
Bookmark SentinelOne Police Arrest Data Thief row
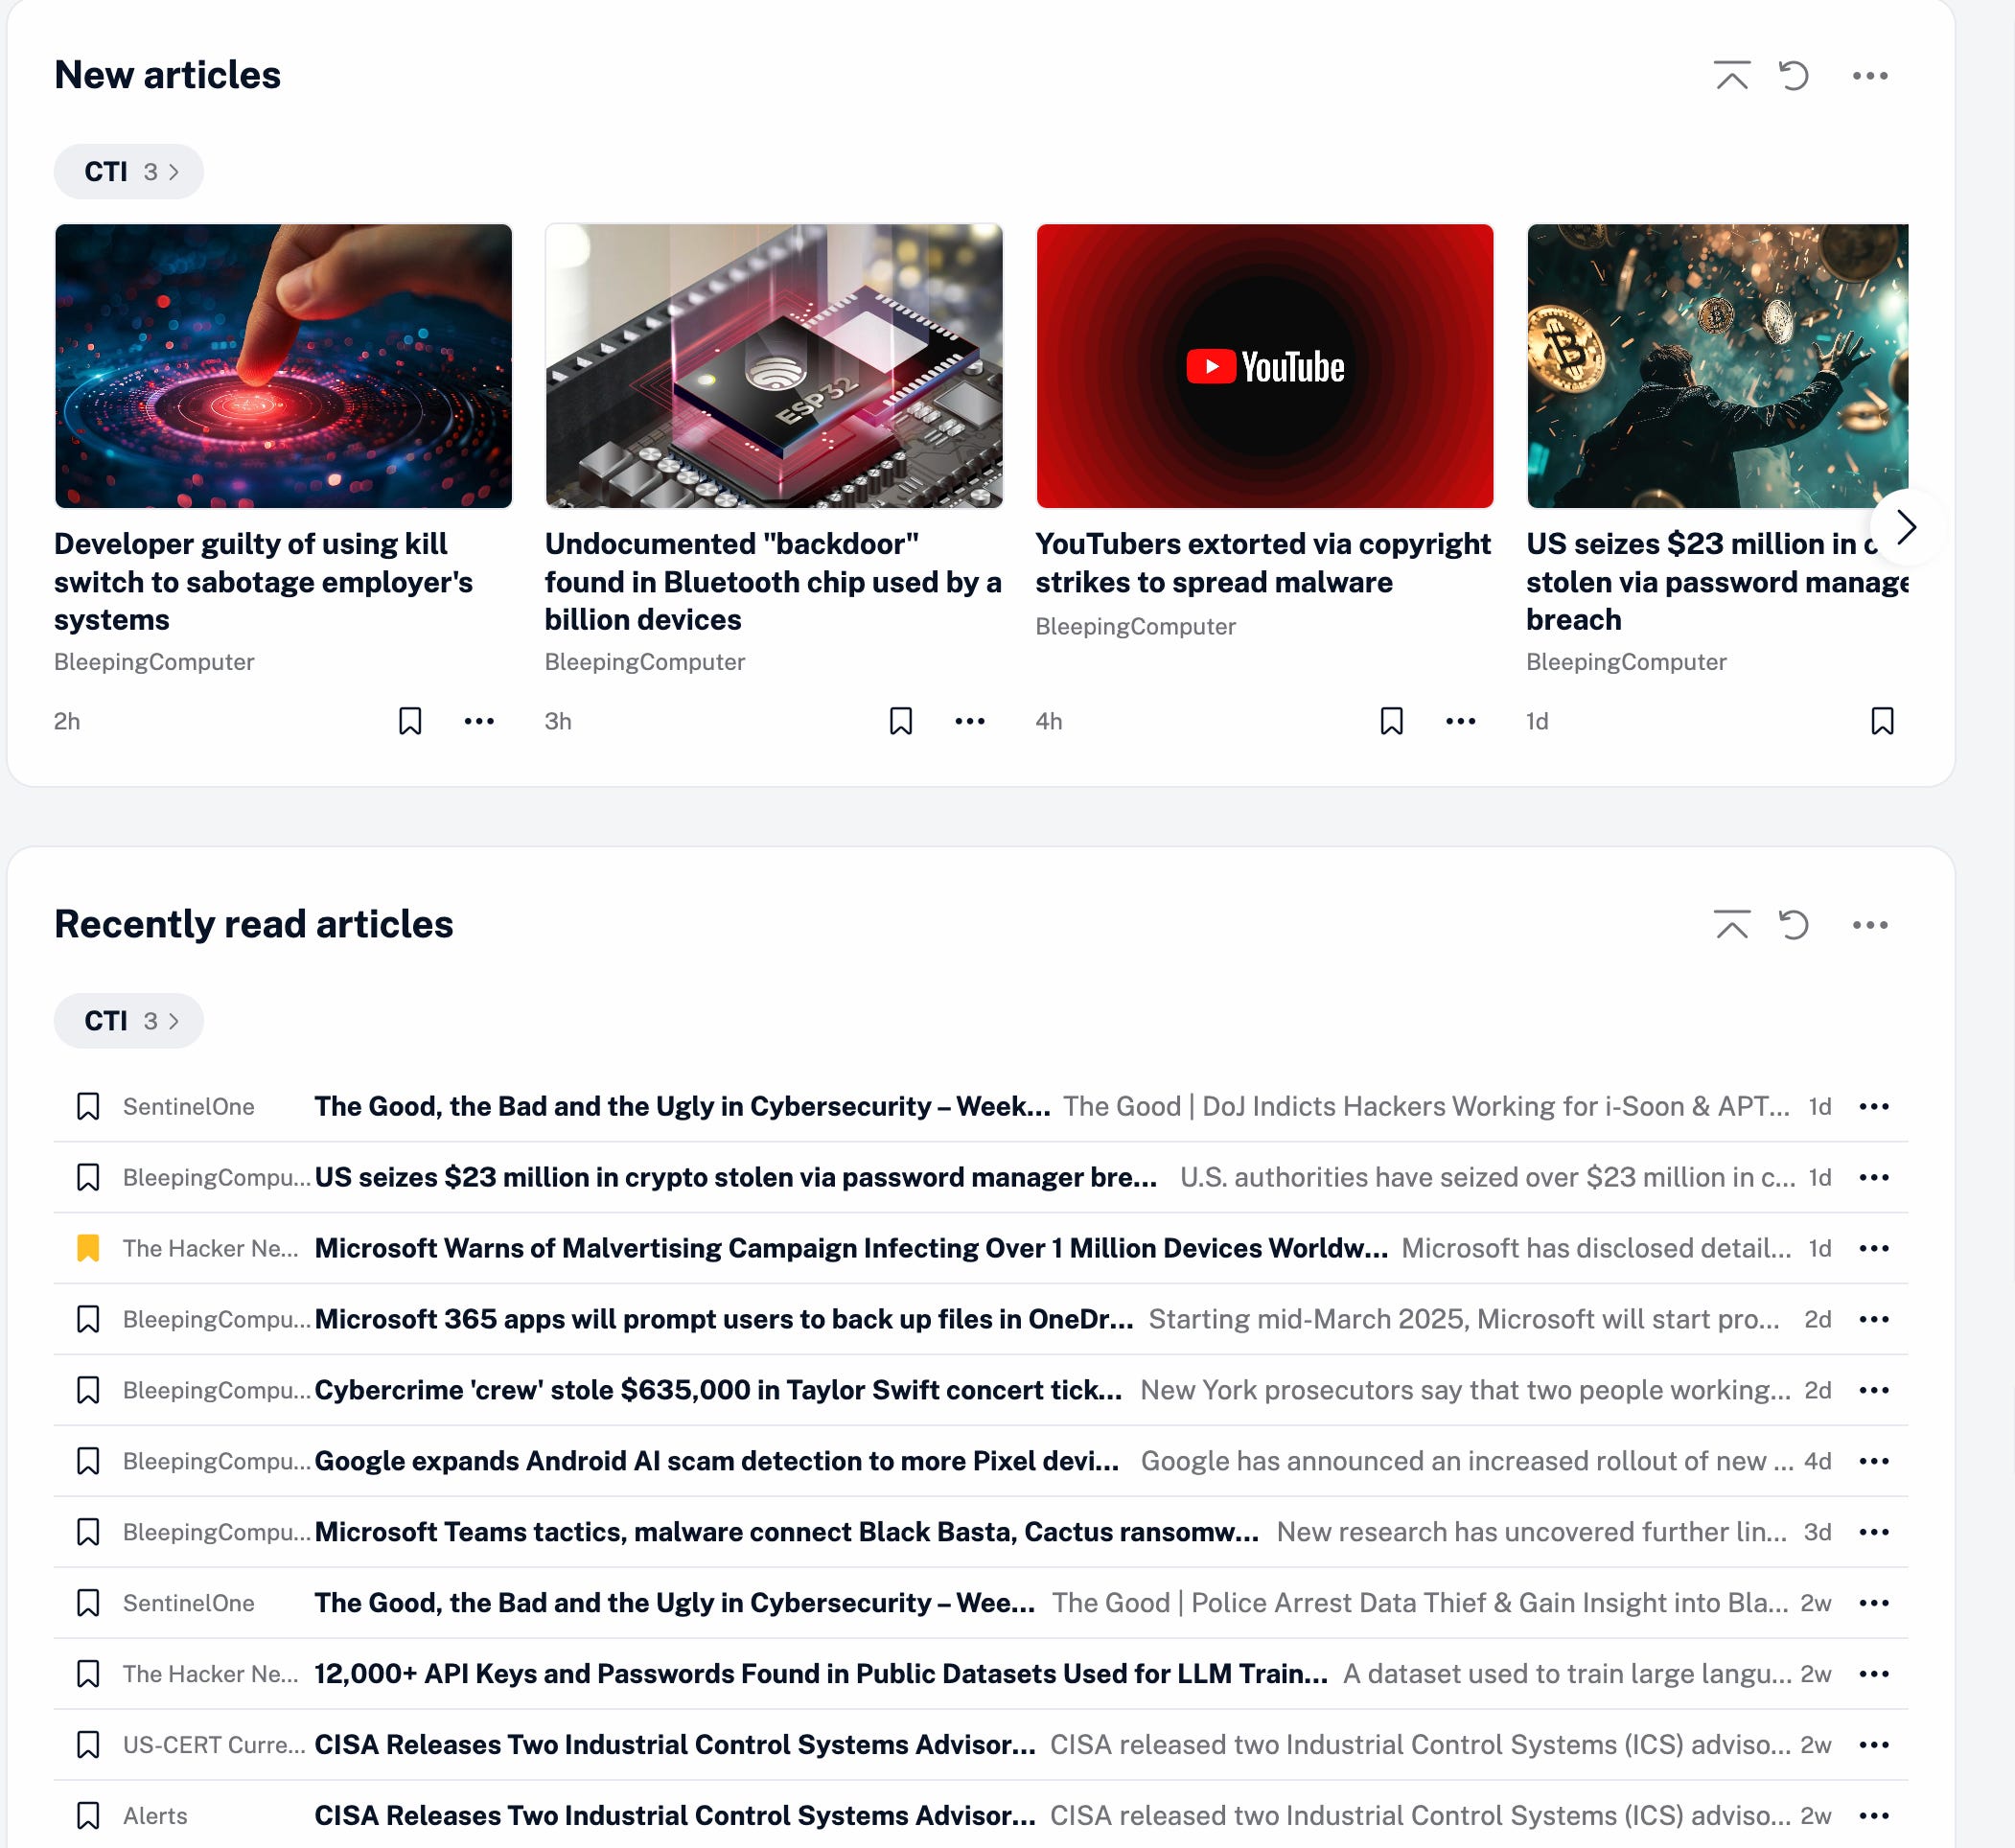click(x=88, y=1603)
